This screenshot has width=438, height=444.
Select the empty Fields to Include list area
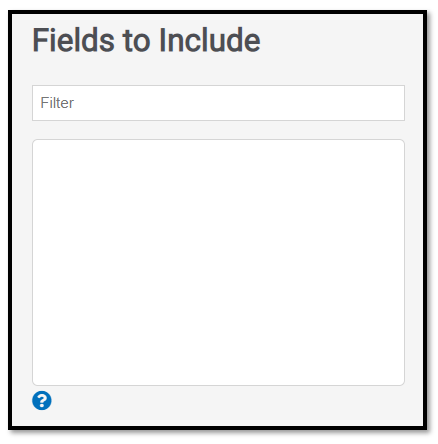coord(218,262)
